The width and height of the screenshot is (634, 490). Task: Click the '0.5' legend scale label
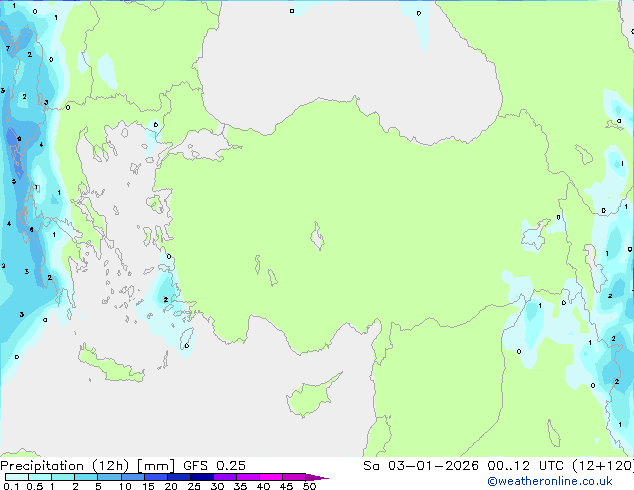(x=34, y=486)
